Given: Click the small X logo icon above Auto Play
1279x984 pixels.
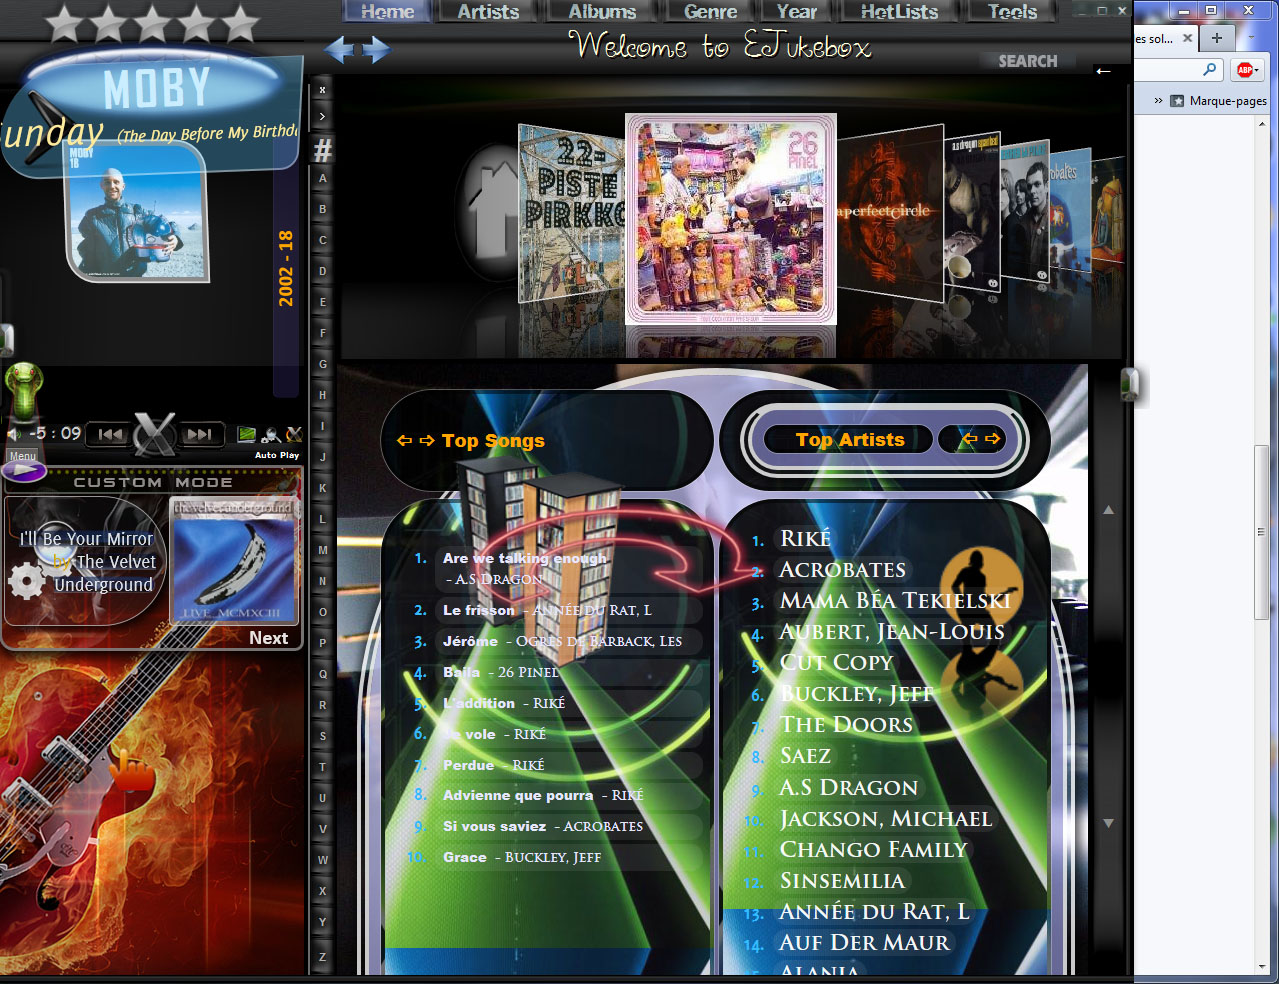Looking at the screenshot, I should [294, 434].
